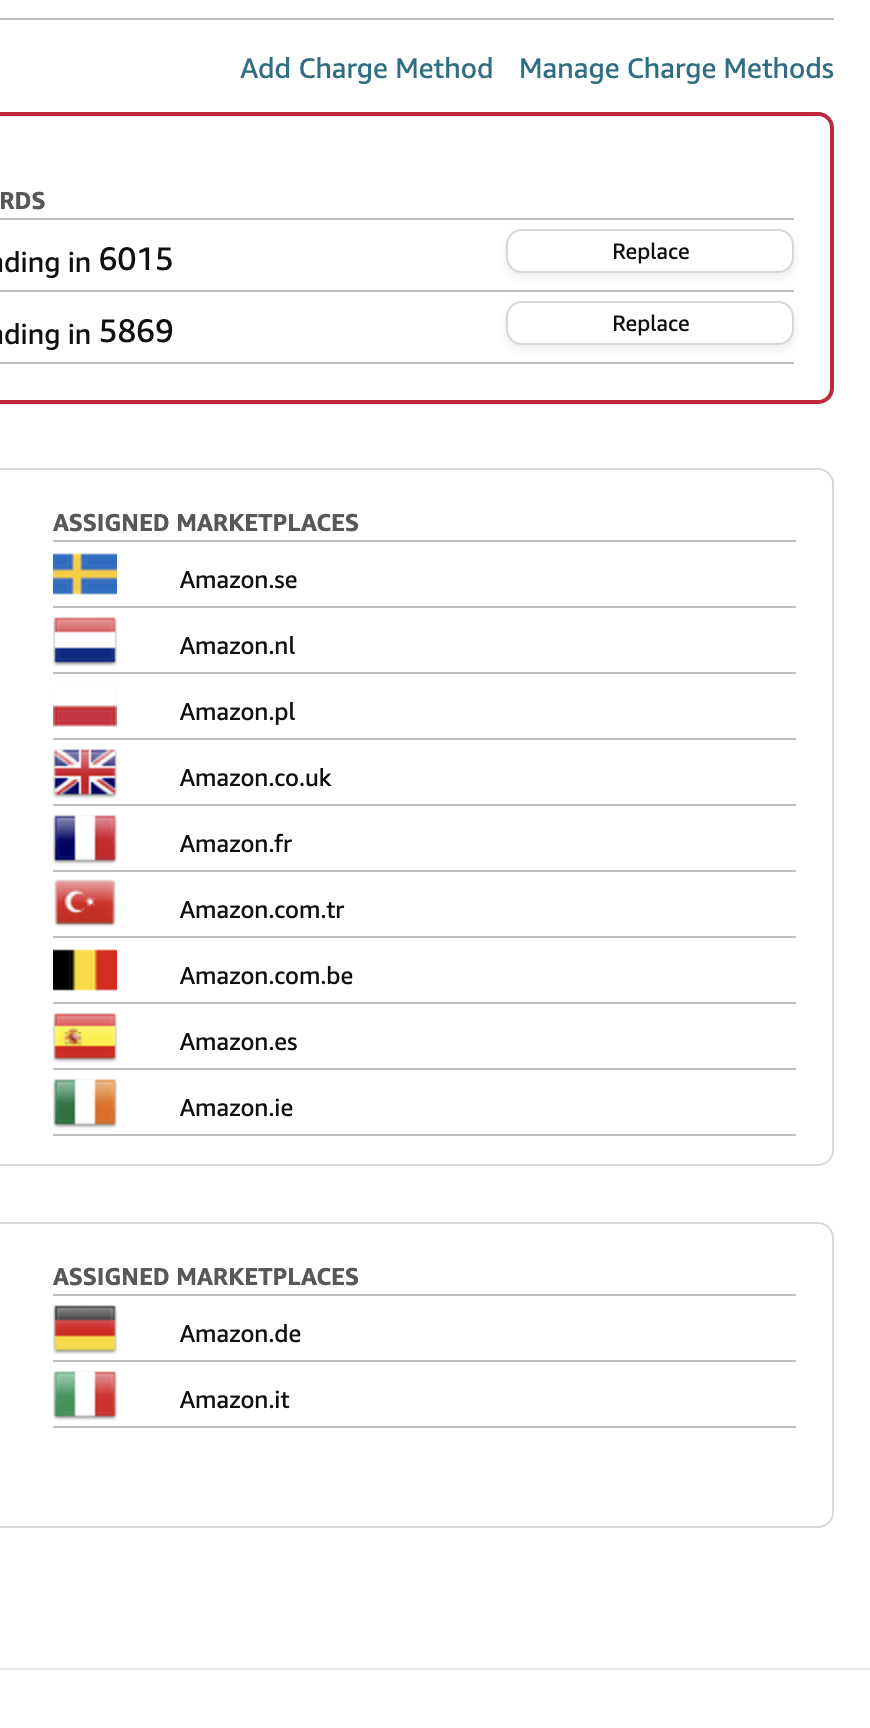Image resolution: width=870 pixels, height=1728 pixels.
Task: Open the Add Charge Method link
Action: 367,68
